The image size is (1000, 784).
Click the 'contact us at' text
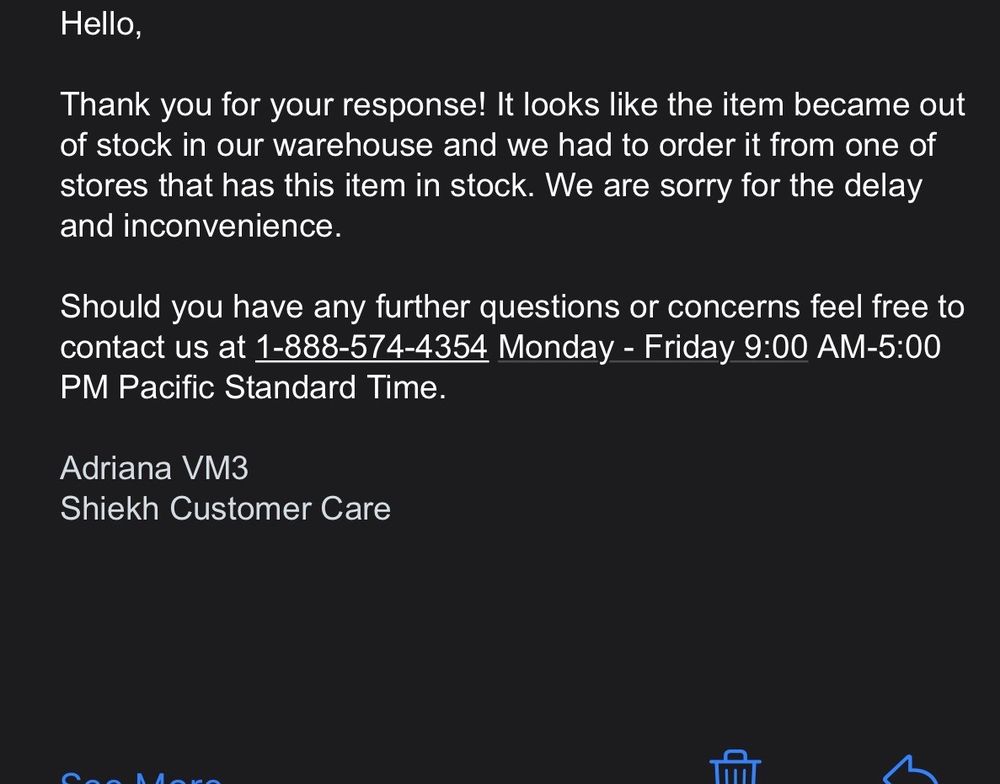click(152, 347)
